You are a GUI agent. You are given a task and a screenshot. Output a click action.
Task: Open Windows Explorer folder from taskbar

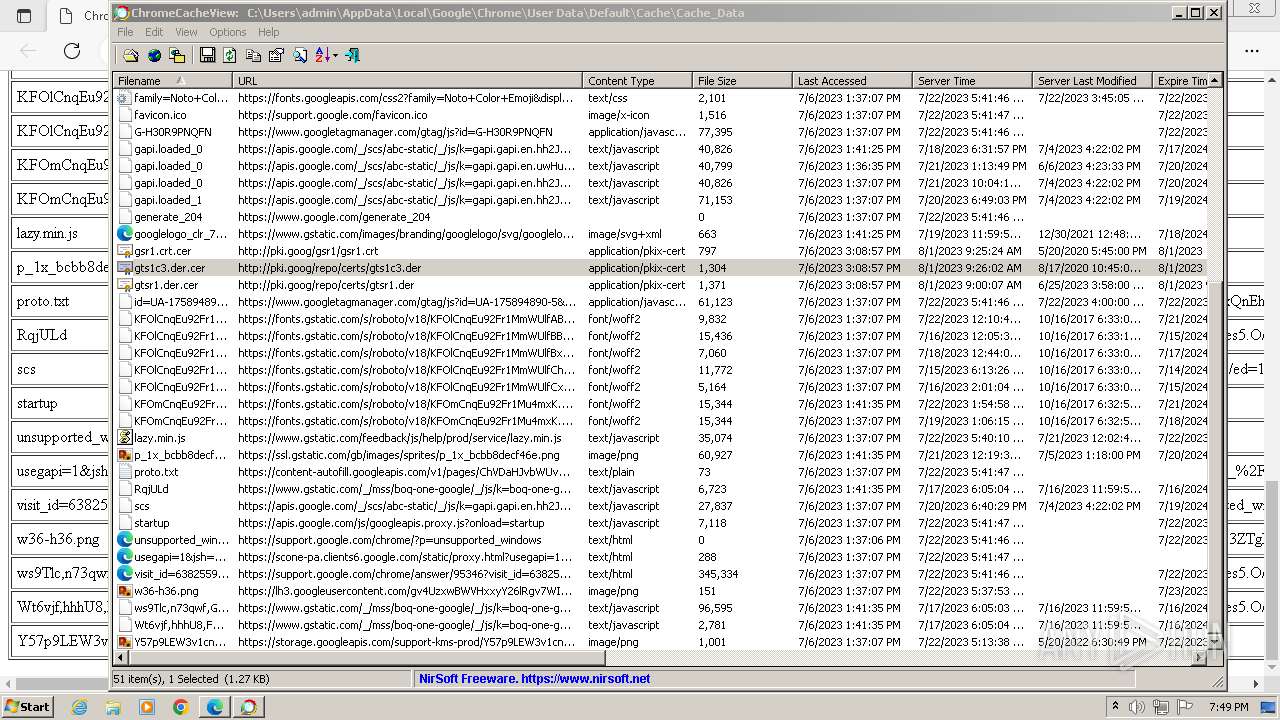113,707
